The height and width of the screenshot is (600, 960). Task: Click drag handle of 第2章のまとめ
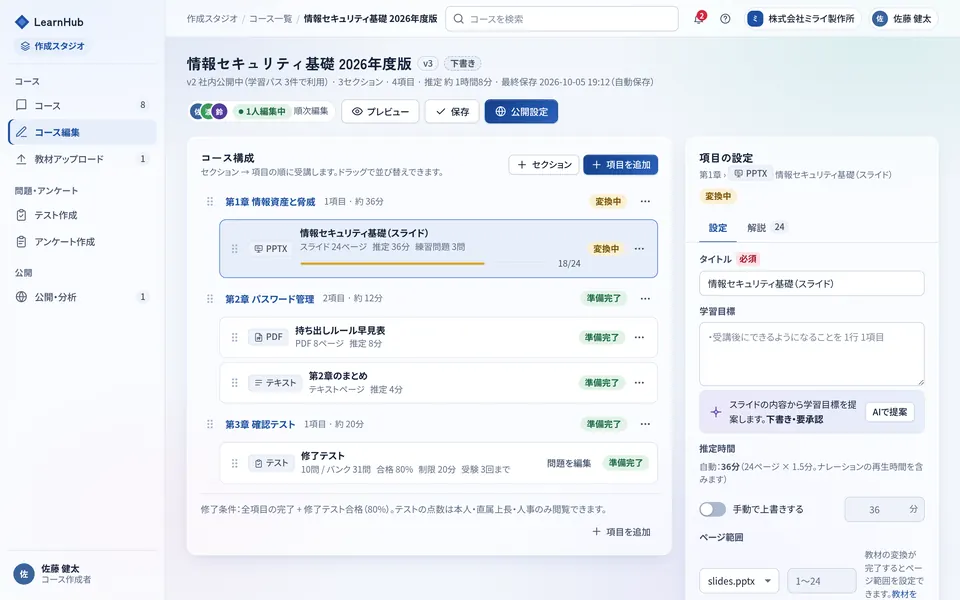[234, 383]
